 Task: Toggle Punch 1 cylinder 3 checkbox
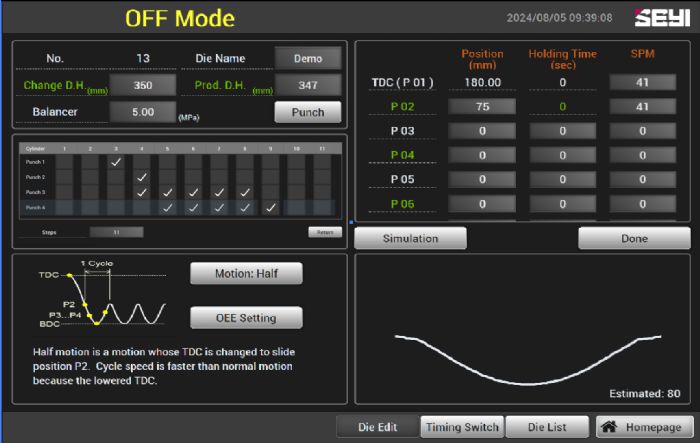tap(116, 162)
